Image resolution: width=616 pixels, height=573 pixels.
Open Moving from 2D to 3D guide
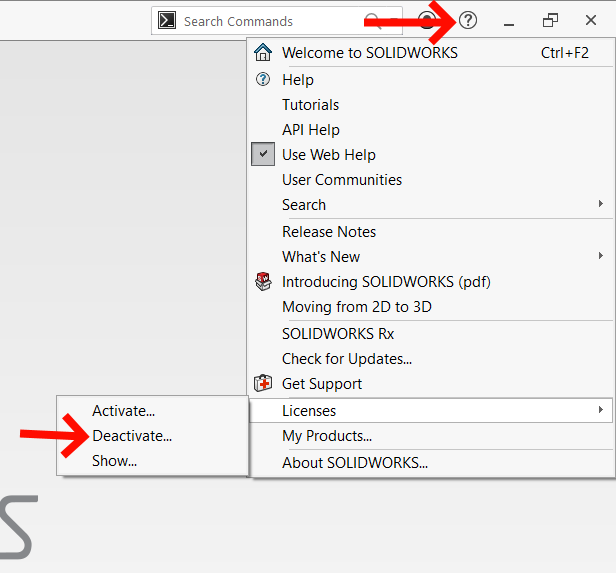357,307
